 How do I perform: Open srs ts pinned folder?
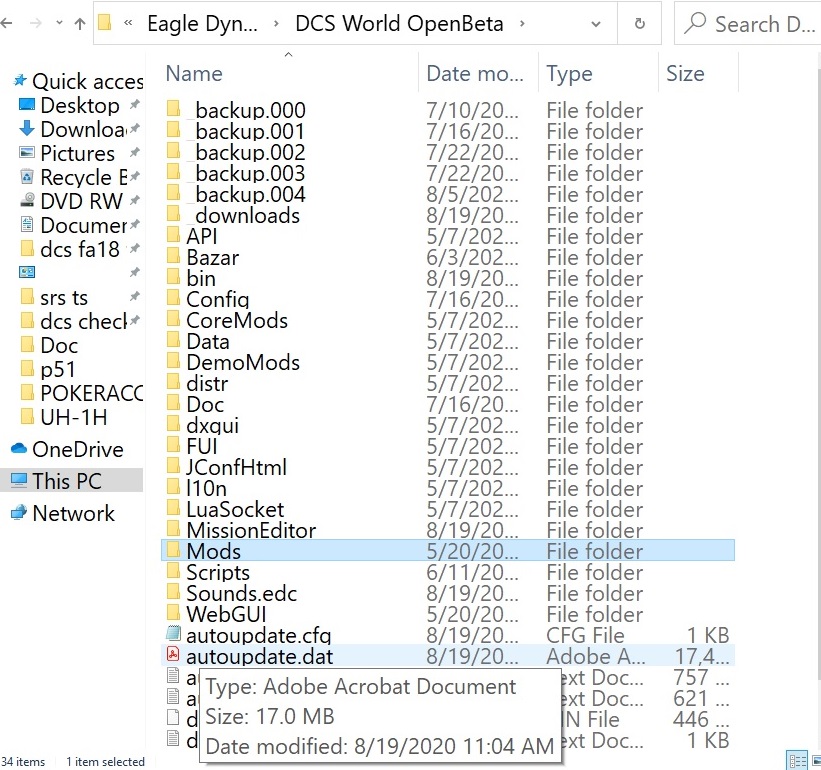coord(80,297)
